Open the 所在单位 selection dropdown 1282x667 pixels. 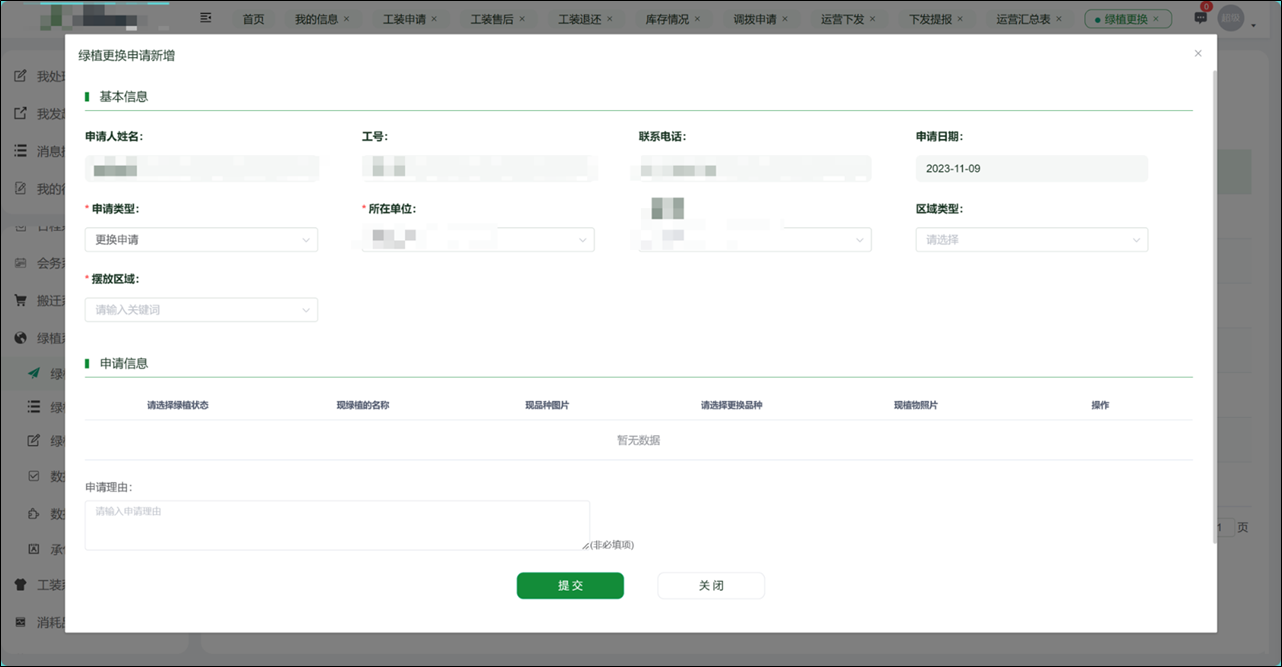coord(478,239)
